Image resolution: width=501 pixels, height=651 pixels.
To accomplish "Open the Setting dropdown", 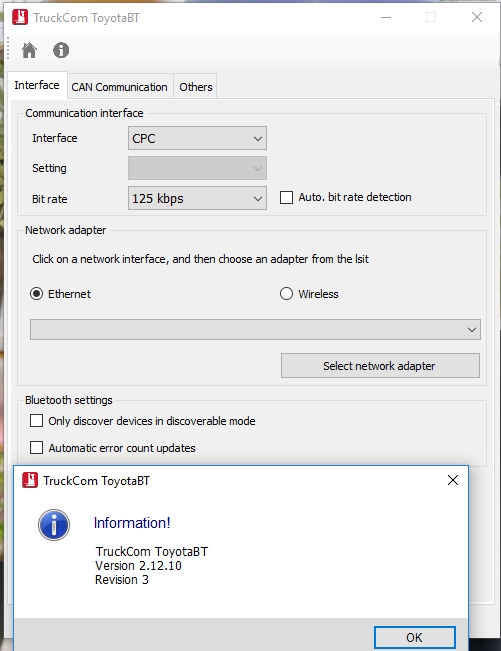I will 197,168.
